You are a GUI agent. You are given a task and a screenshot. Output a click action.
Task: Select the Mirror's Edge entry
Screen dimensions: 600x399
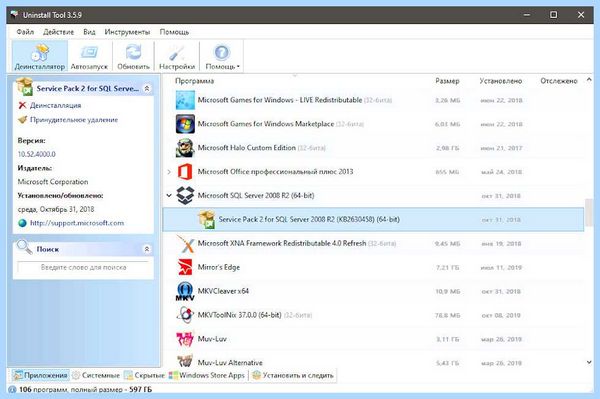coord(219,267)
